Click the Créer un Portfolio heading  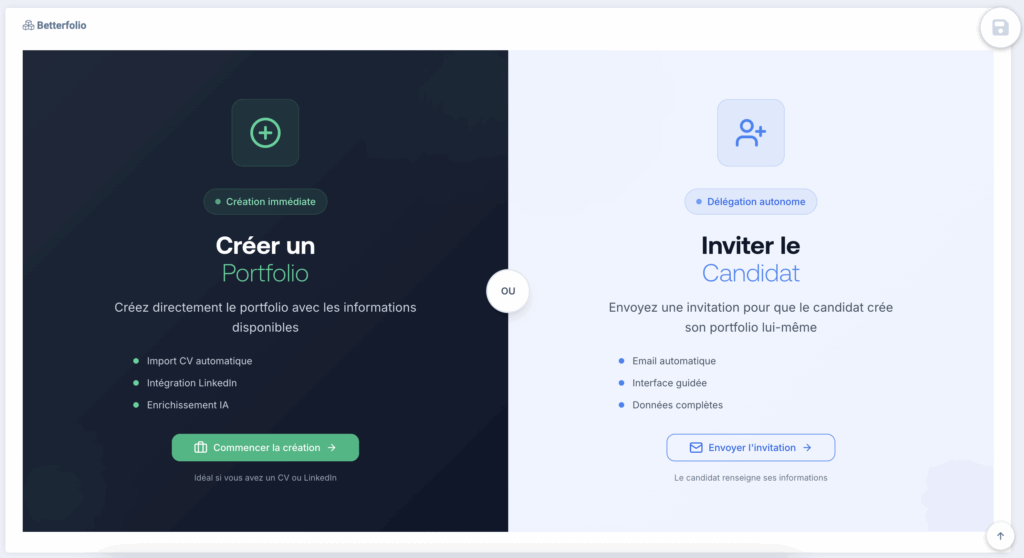tap(265, 259)
